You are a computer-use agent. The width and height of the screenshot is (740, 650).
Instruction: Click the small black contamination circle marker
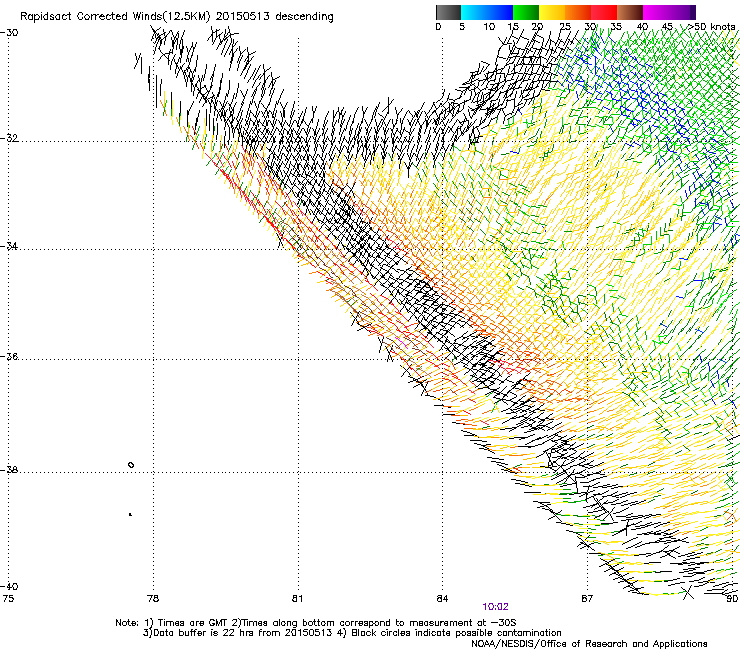point(131,465)
